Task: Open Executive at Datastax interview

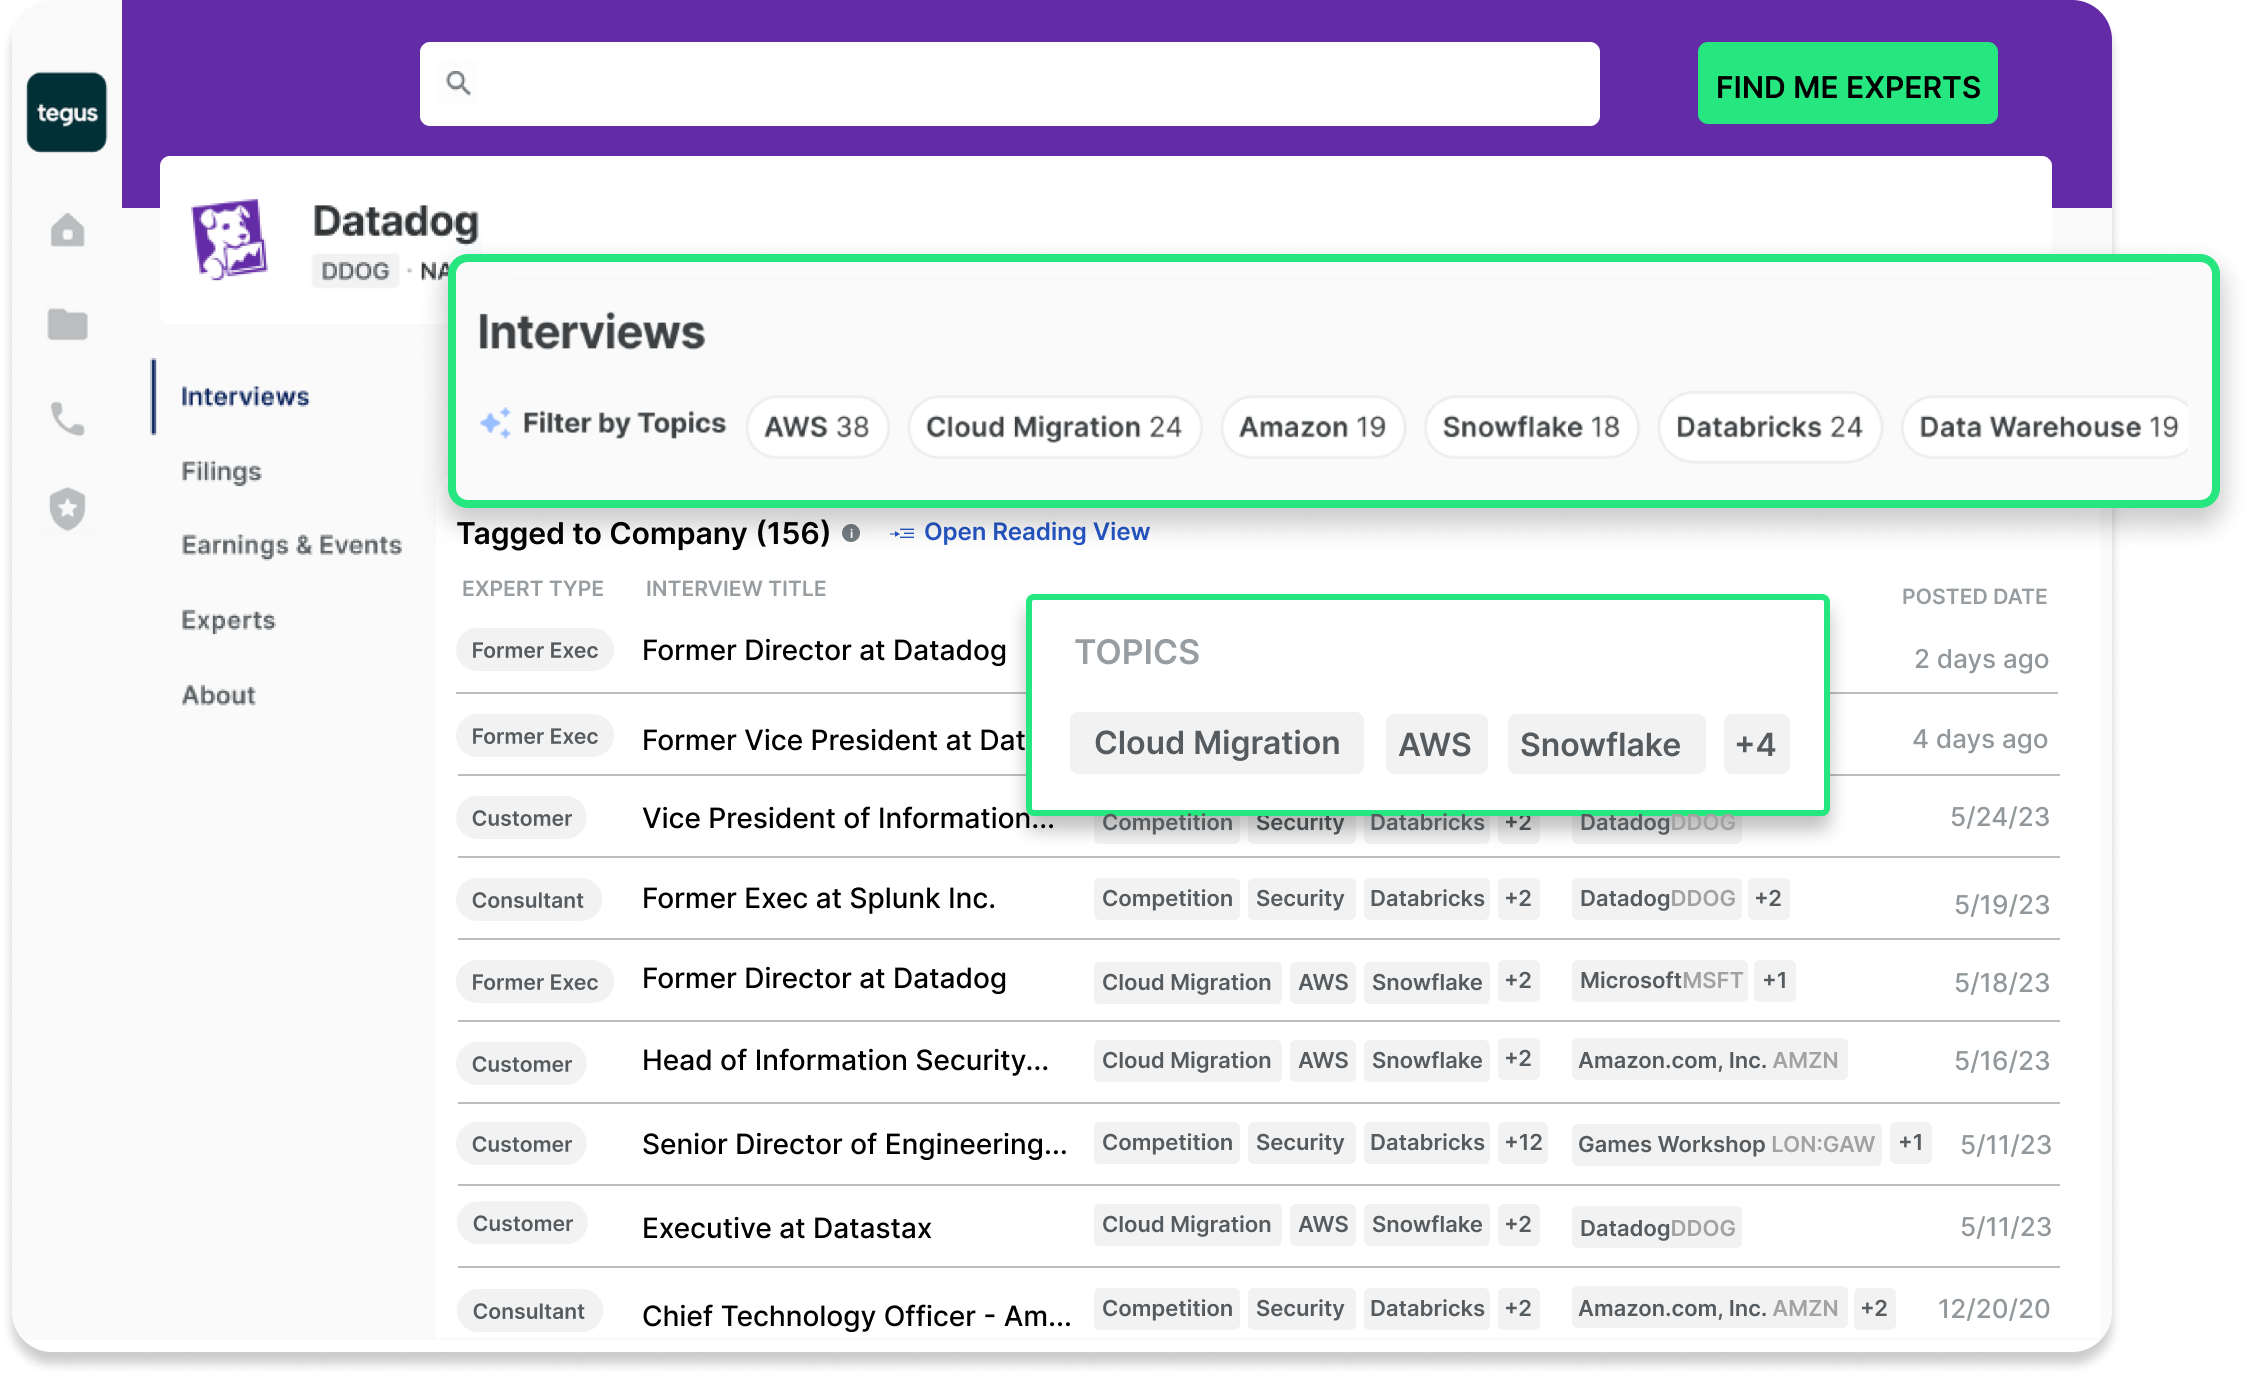Action: tap(787, 1228)
